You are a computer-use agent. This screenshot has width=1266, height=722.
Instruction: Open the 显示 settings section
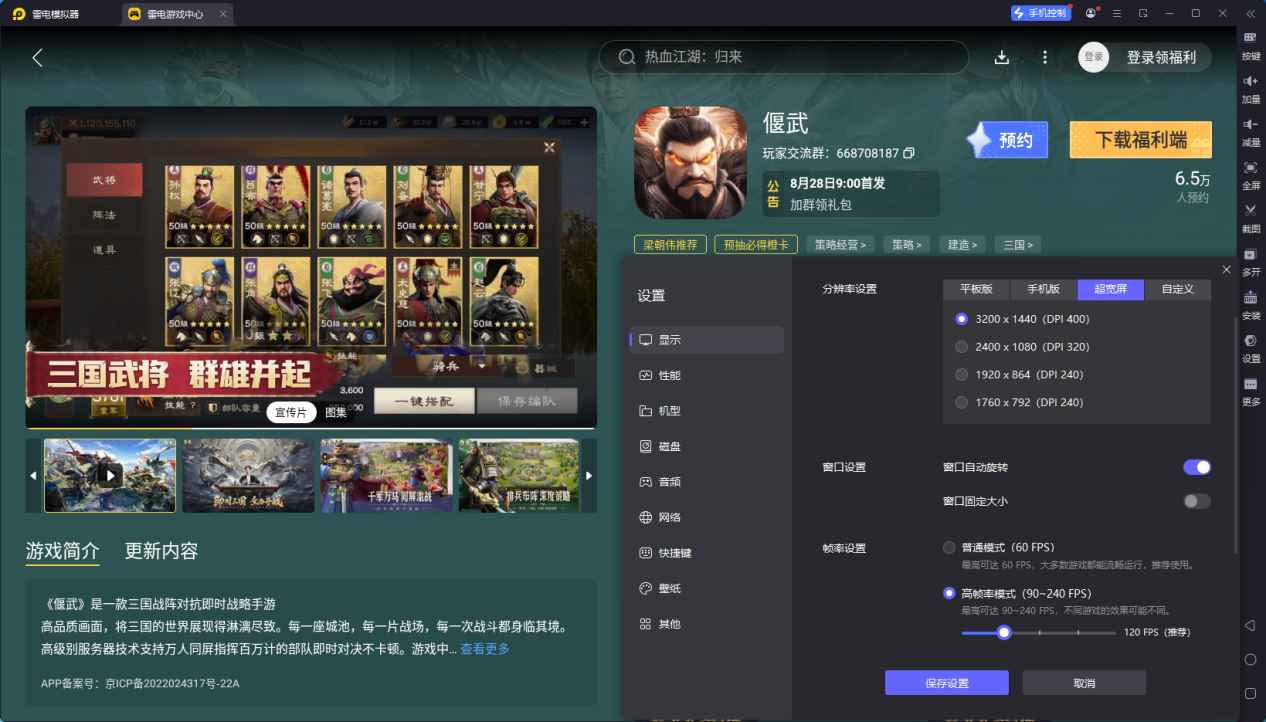pos(707,340)
